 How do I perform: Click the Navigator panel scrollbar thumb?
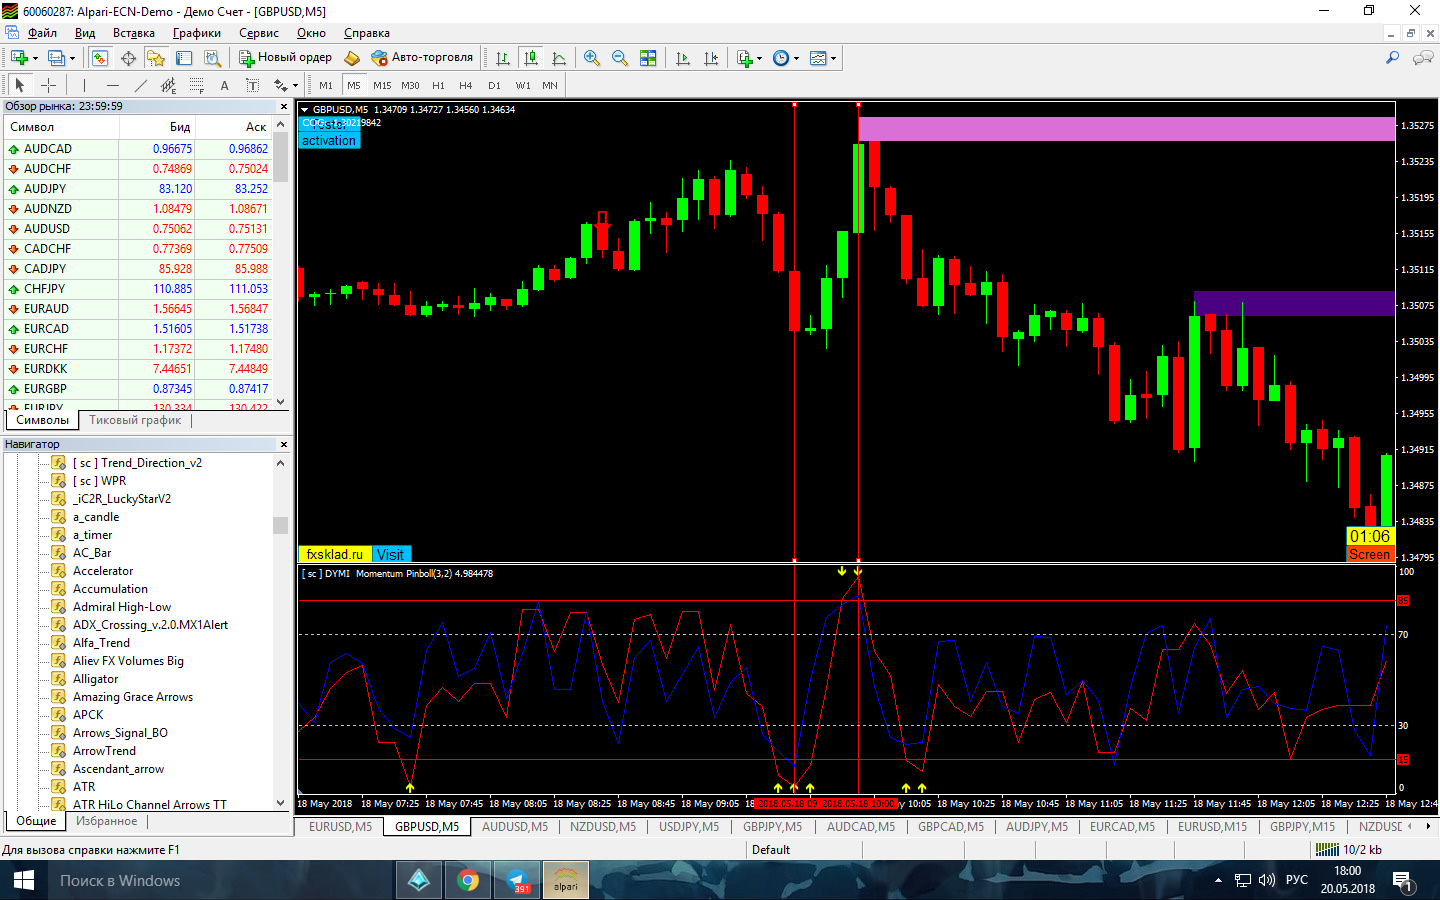pos(281,525)
